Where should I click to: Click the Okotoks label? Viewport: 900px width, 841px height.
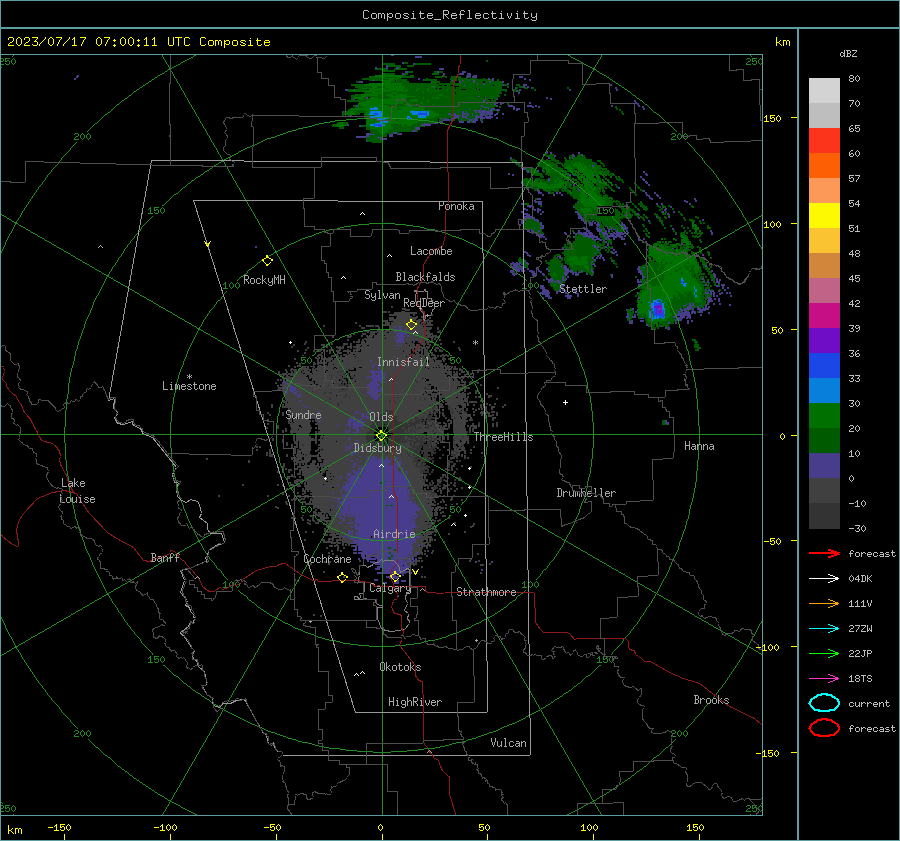point(400,667)
